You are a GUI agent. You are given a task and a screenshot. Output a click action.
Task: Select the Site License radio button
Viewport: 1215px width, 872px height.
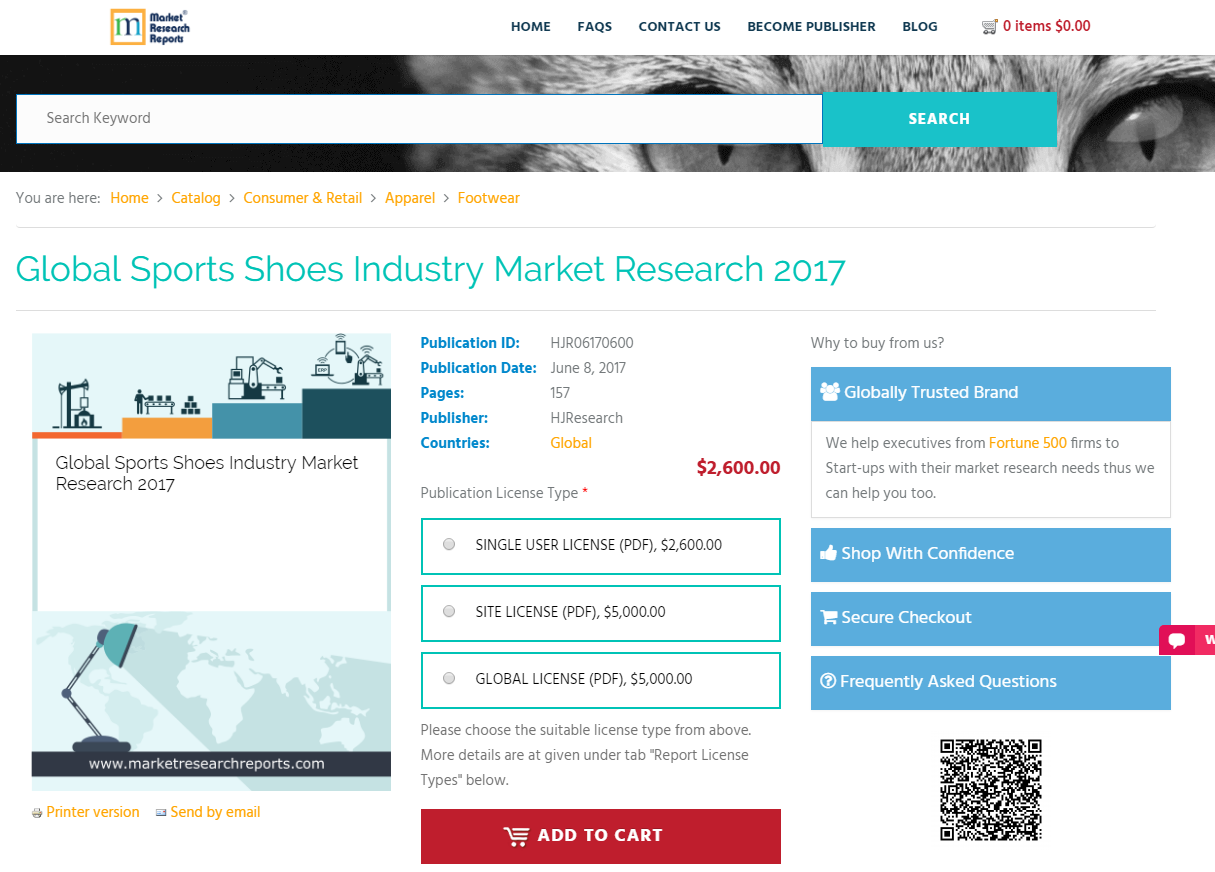click(449, 611)
